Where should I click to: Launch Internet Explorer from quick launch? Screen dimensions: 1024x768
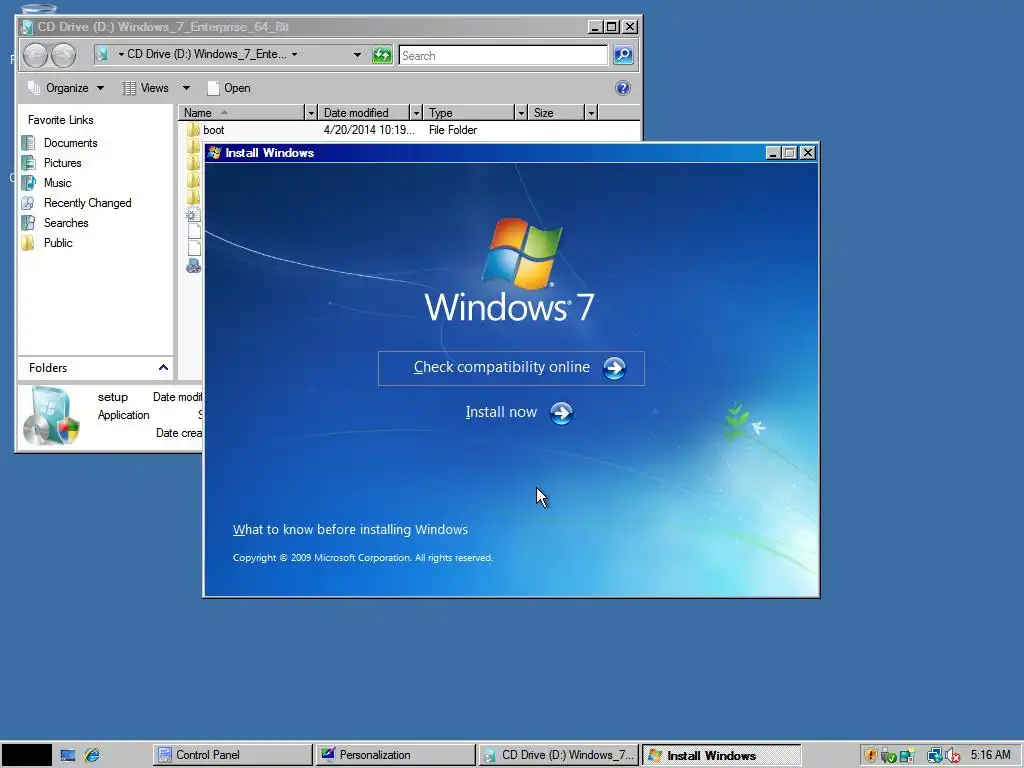[x=92, y=756]
